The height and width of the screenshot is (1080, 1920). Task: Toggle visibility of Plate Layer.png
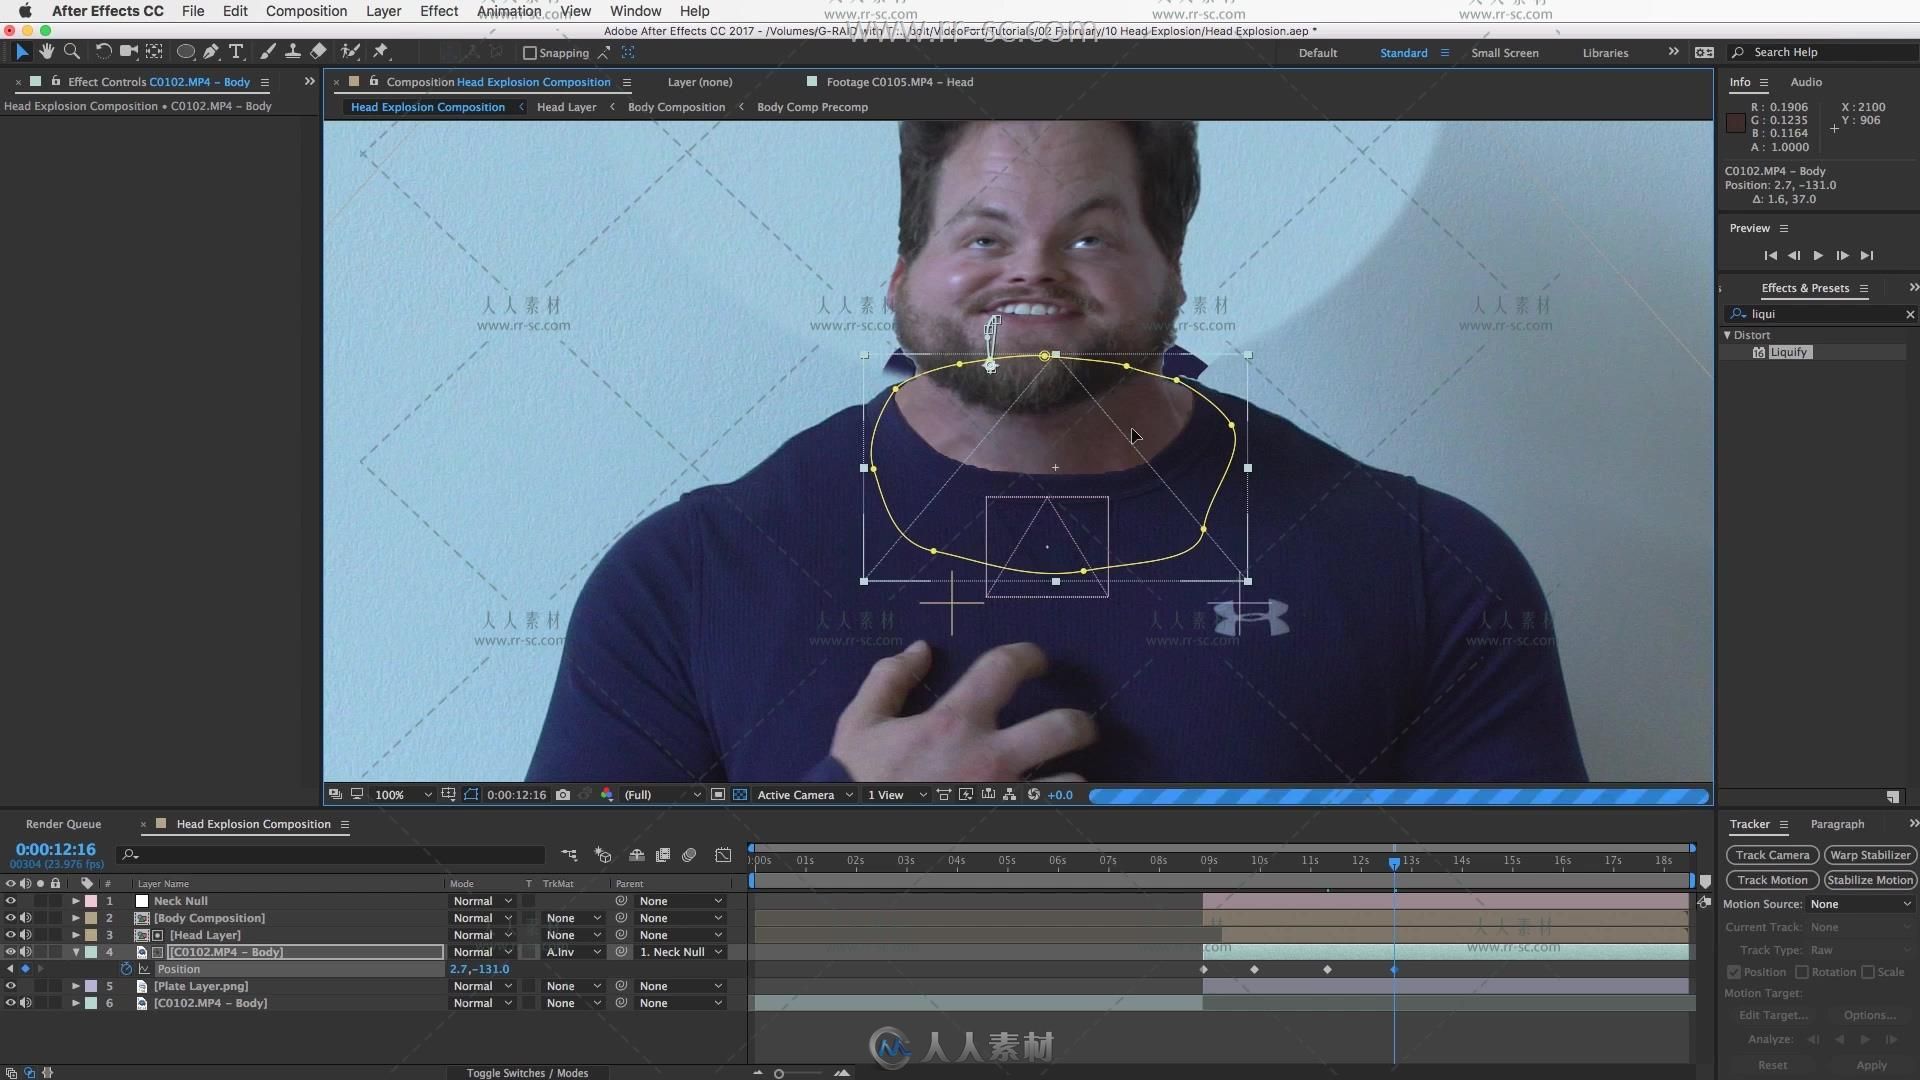coord(11,985)
